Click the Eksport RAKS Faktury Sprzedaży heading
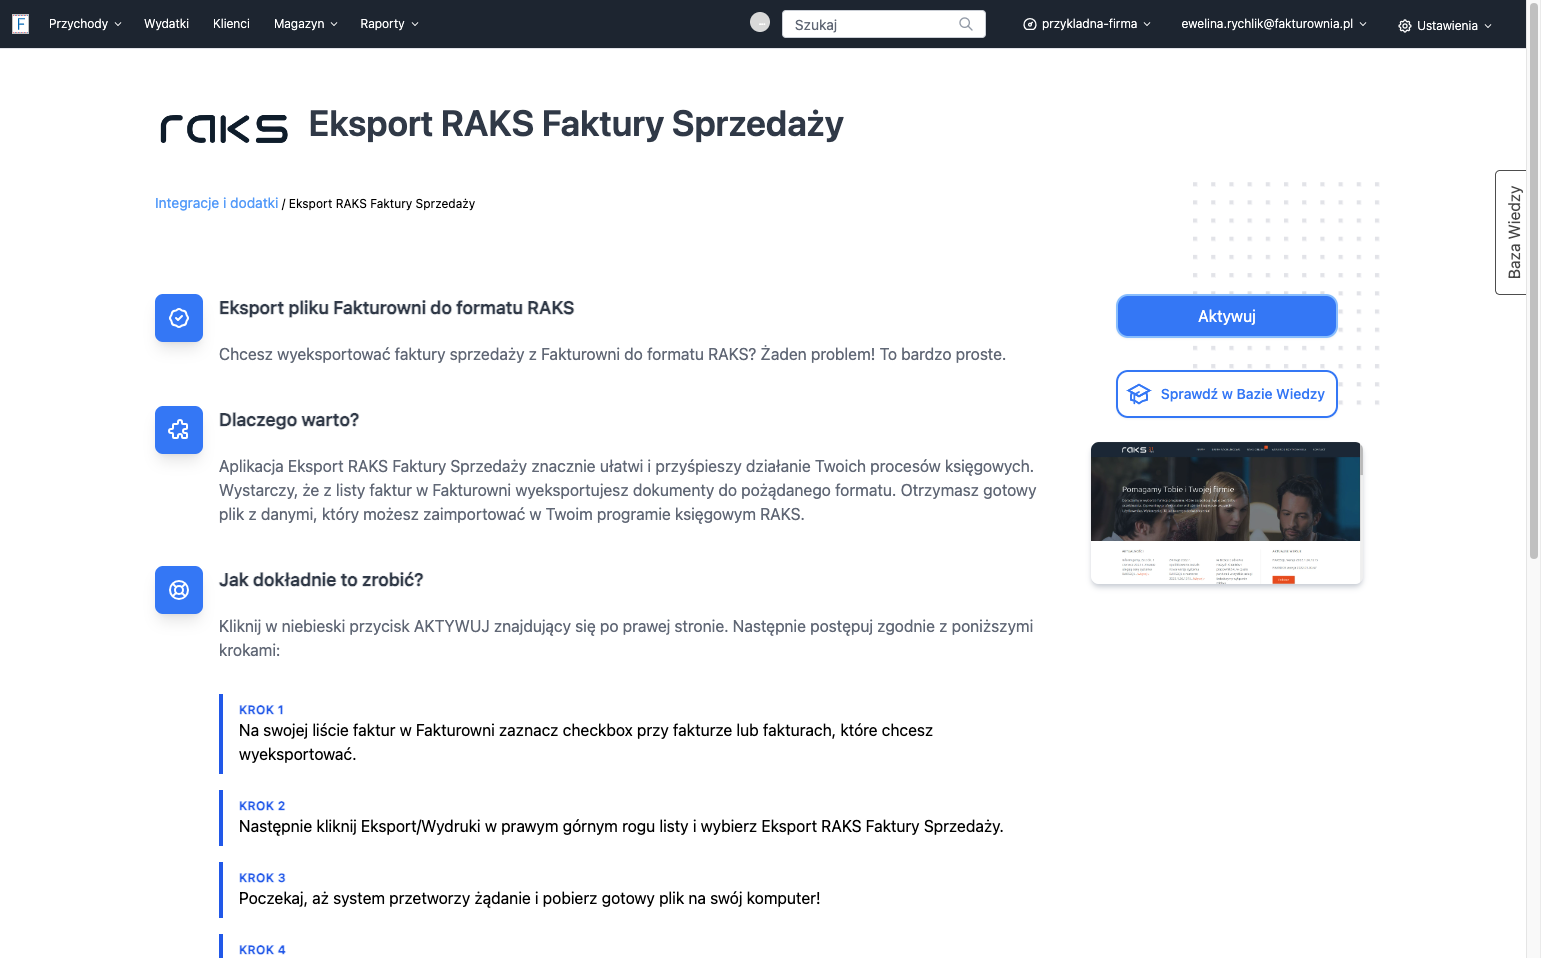Image resolution: width=1541 pixels, height=958 pixels. (576, 124)
